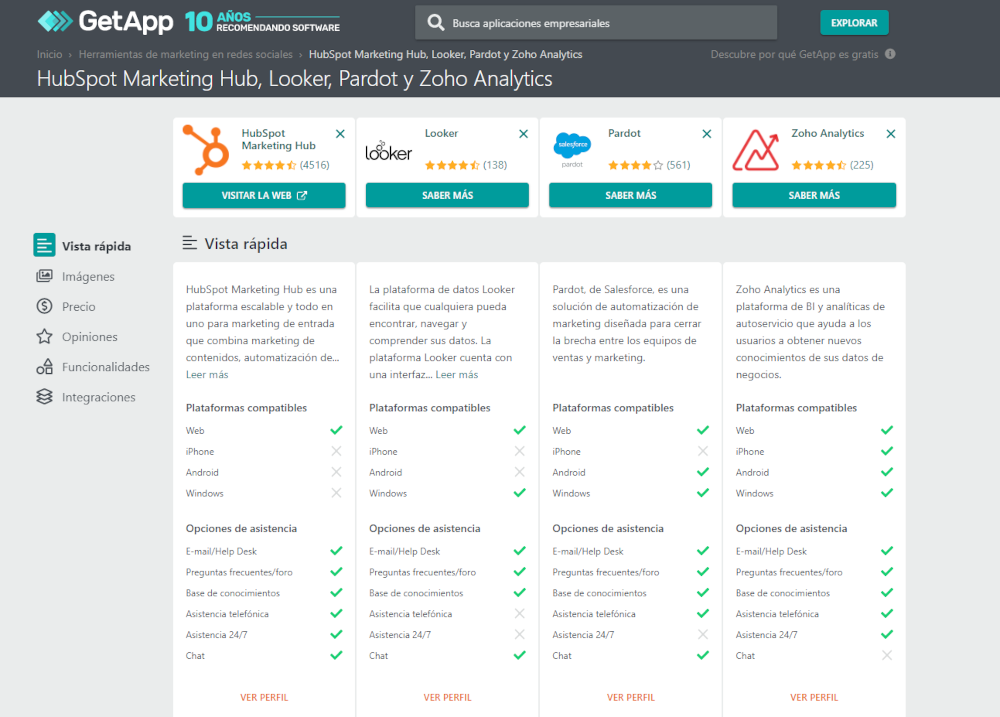Click HubSpot Chat support checkmark
Viewport: 1000px width, 717px height.
tap(336, 655)
